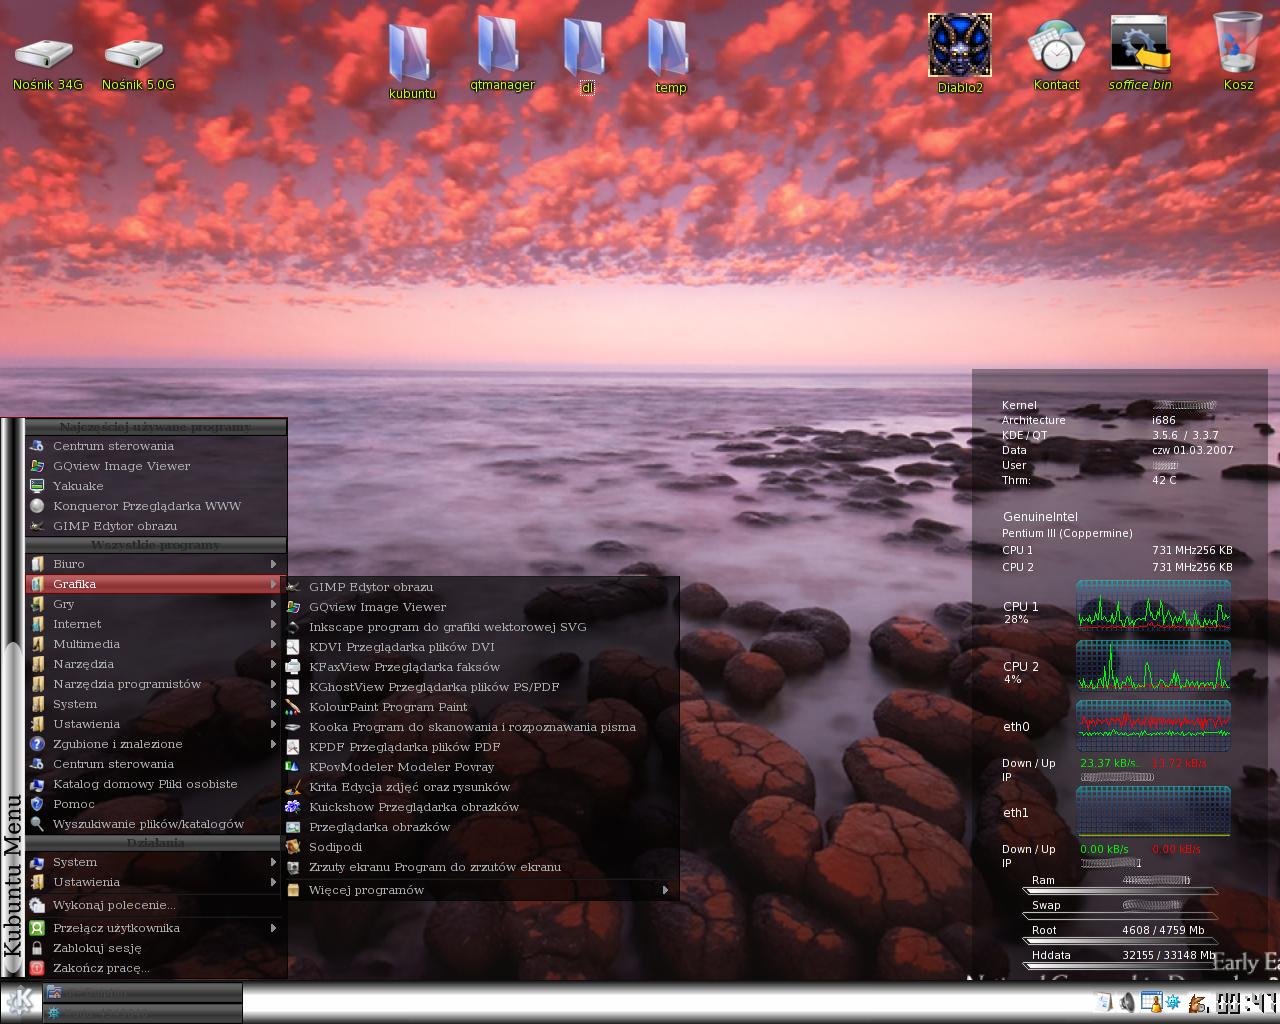Launch Sodipodi from the submenu
Image resolution: width=1280 pixels, height=1024 pixels.
[x=482, y=847]
